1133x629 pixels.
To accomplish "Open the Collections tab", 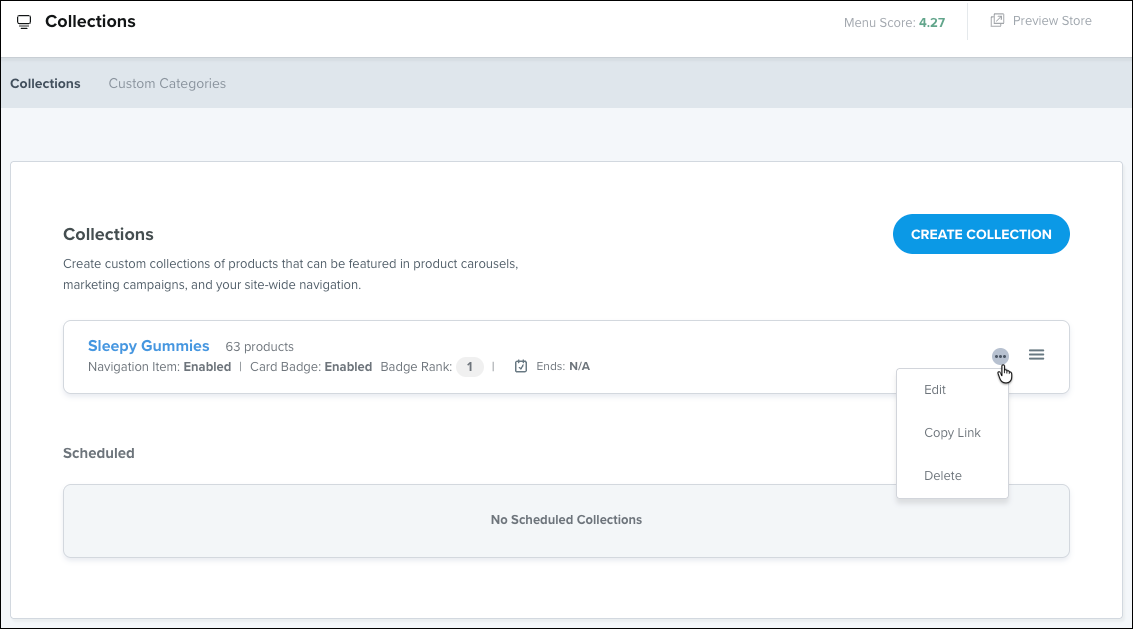I will (x=45, y=83).
